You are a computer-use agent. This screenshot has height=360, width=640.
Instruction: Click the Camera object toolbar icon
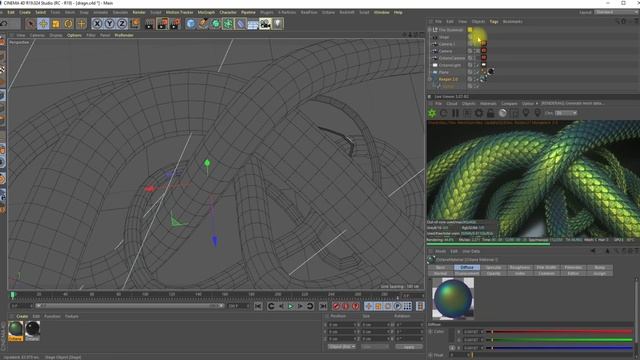tap(265, 24)
